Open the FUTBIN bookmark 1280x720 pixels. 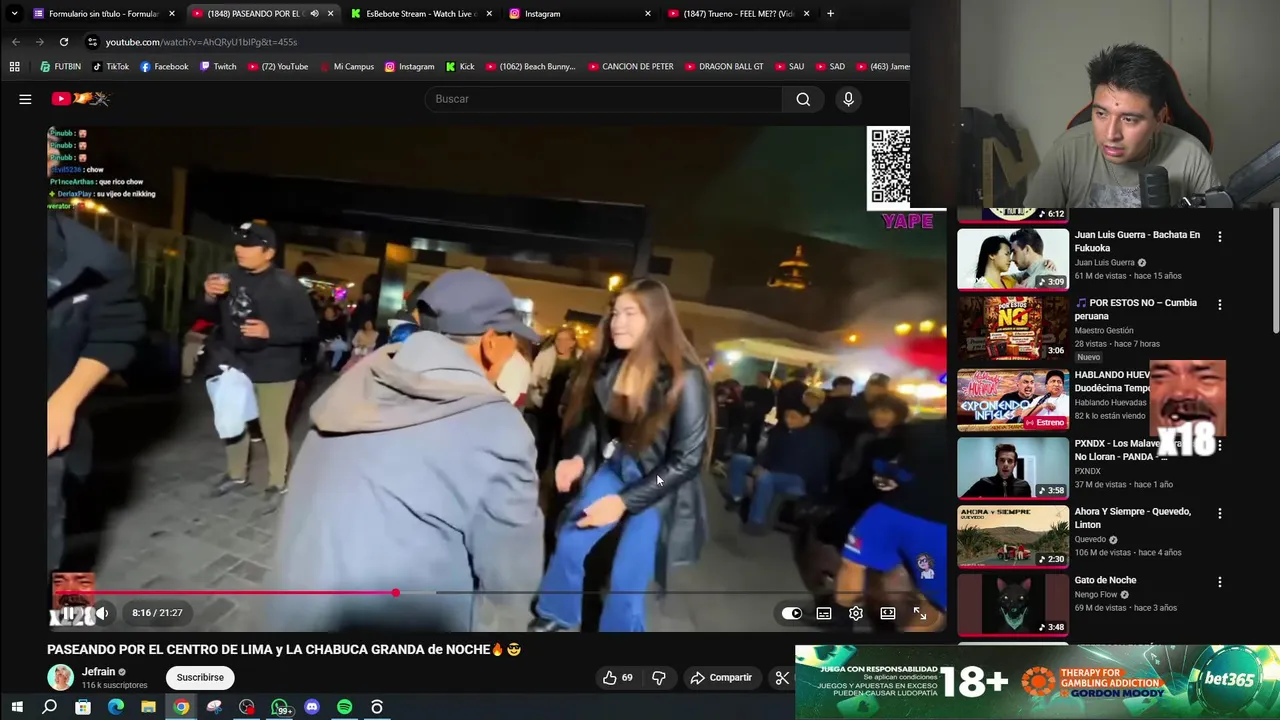pos(60,67)
